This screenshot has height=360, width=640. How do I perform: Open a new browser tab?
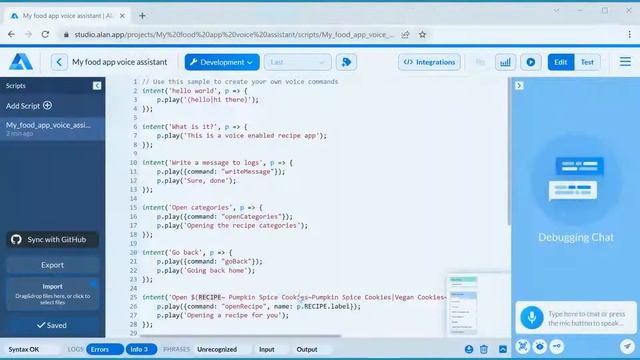click(142, 16)
